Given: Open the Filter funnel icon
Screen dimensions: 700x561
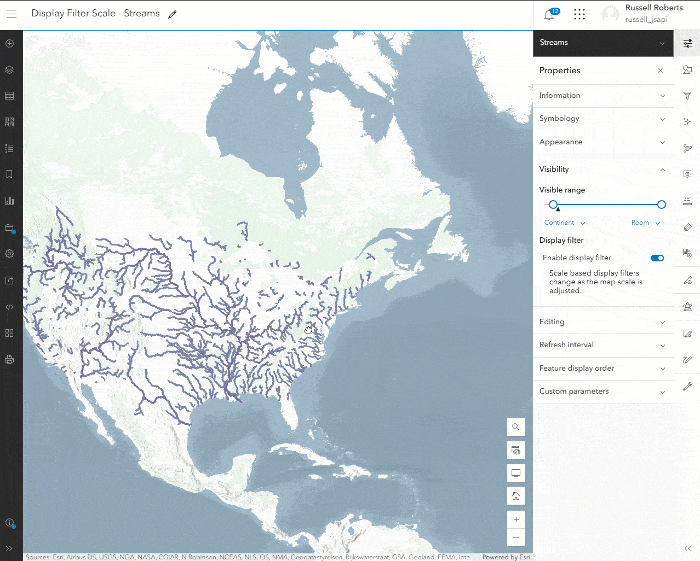Looking at the screenshot, I should coord(688,96).
